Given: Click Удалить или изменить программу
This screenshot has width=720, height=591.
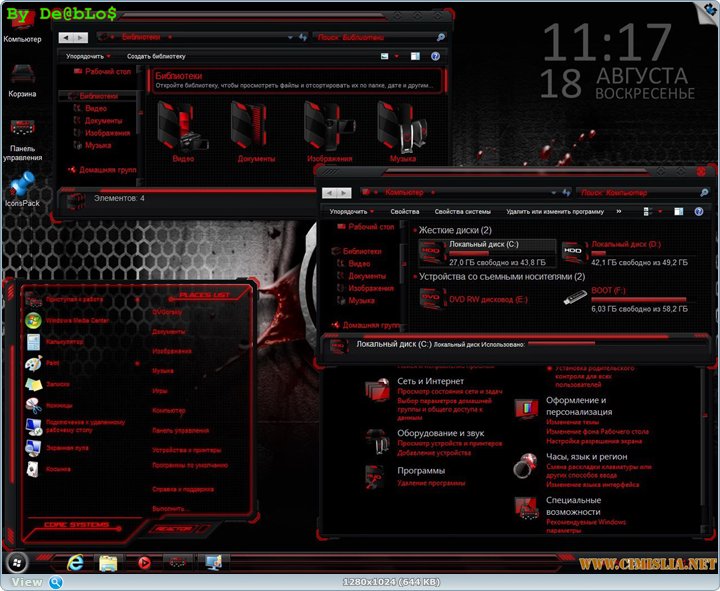Looking at the screenshot, I should (x=554, y=212).
